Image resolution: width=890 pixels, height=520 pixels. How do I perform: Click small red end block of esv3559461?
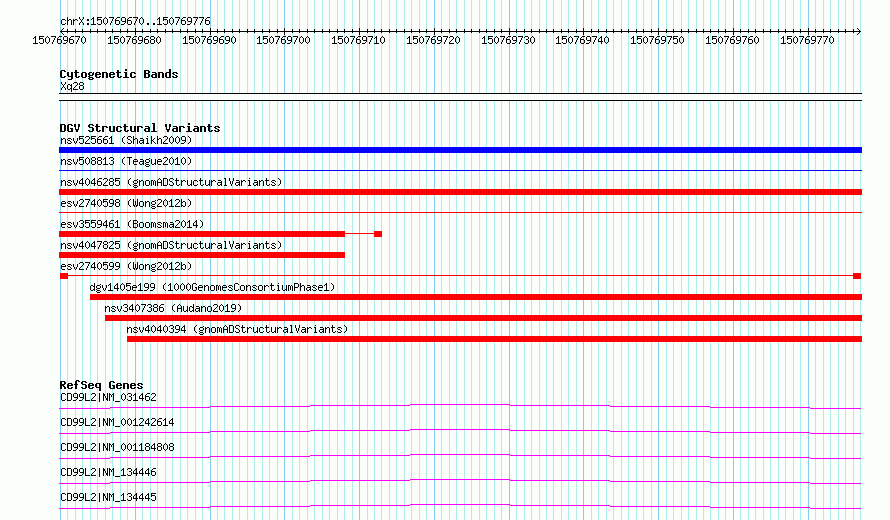pyautogui.click(x=378, y=234)
